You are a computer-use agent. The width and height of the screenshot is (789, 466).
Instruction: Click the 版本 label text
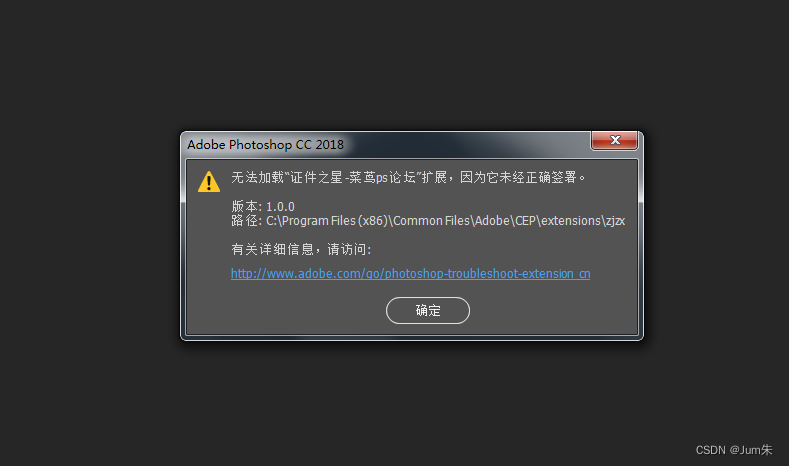245,206
